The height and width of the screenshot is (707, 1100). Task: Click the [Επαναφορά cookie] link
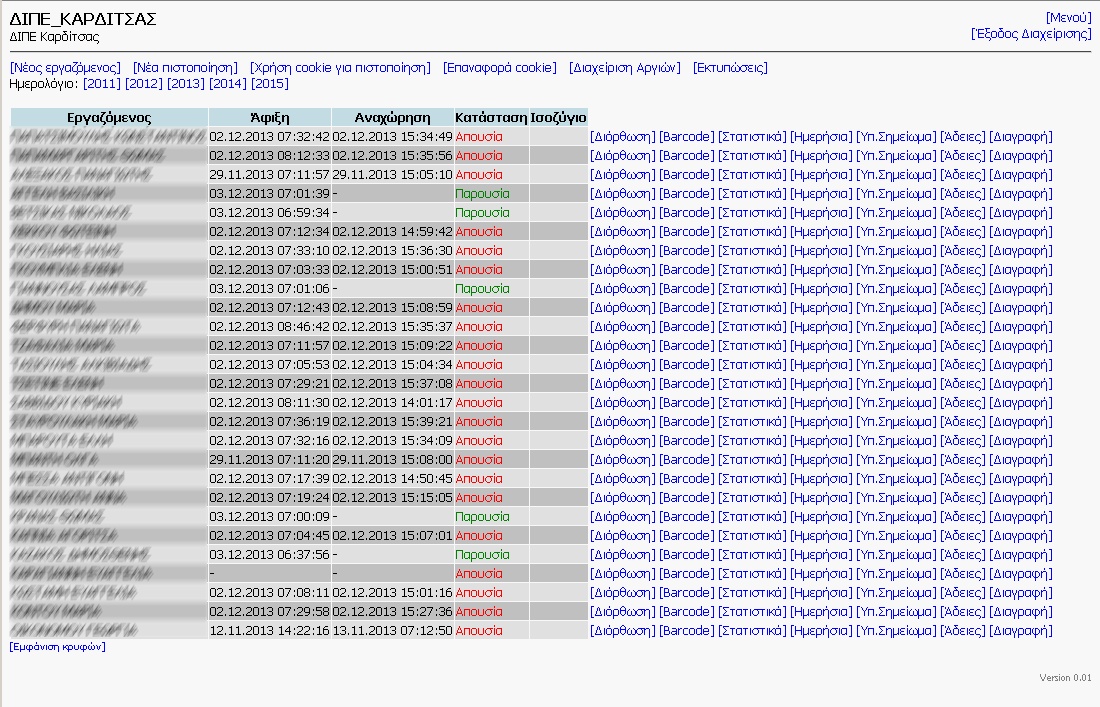pyautogui.click(x=499, y=68)
